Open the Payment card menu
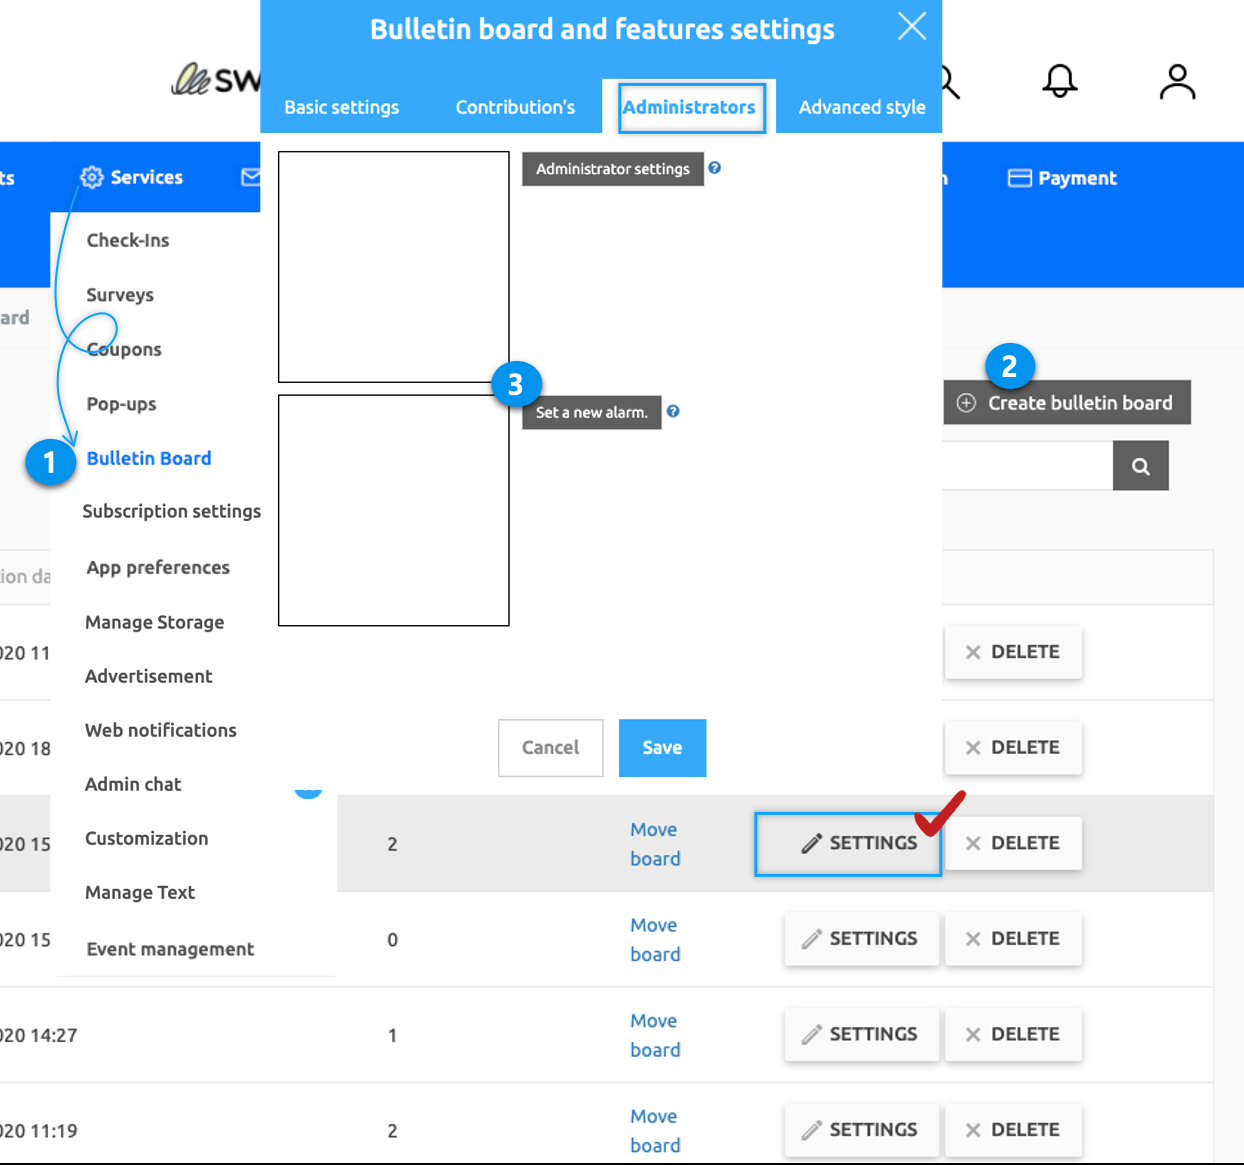The height and width of the screenshot is (1165, 1244). tap(1062, 178)
